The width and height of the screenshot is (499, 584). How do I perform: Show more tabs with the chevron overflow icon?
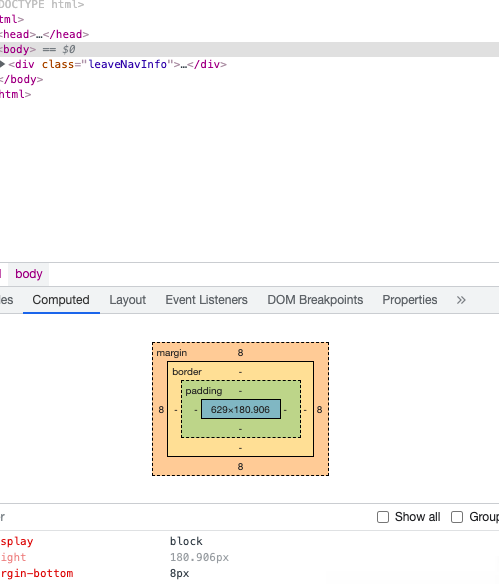tap(461, 300)
